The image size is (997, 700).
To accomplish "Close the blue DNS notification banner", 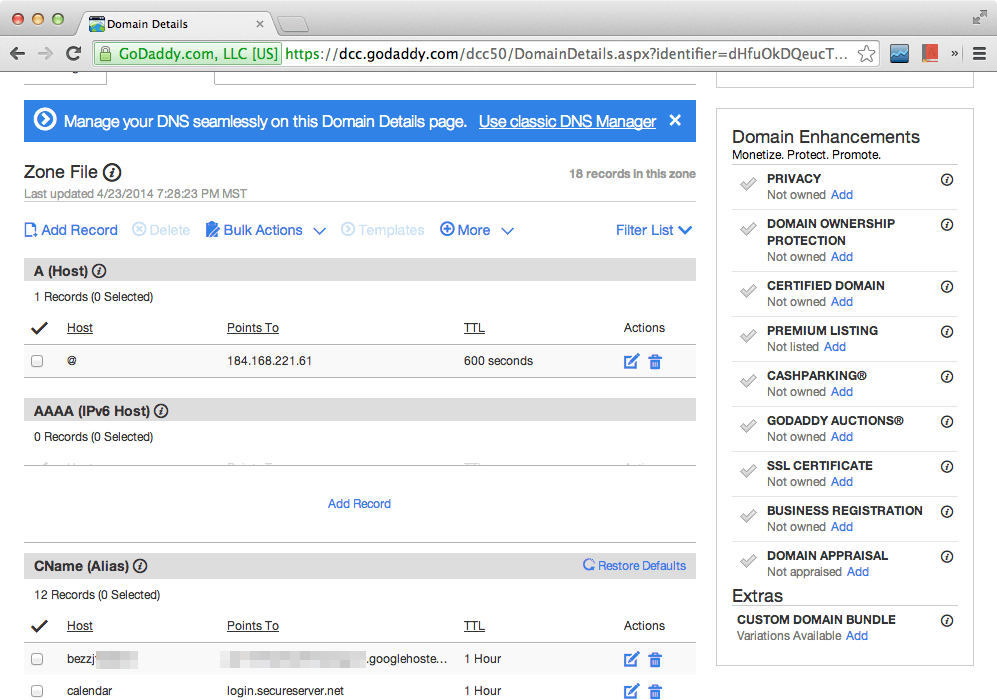I will tap(675, 121).
